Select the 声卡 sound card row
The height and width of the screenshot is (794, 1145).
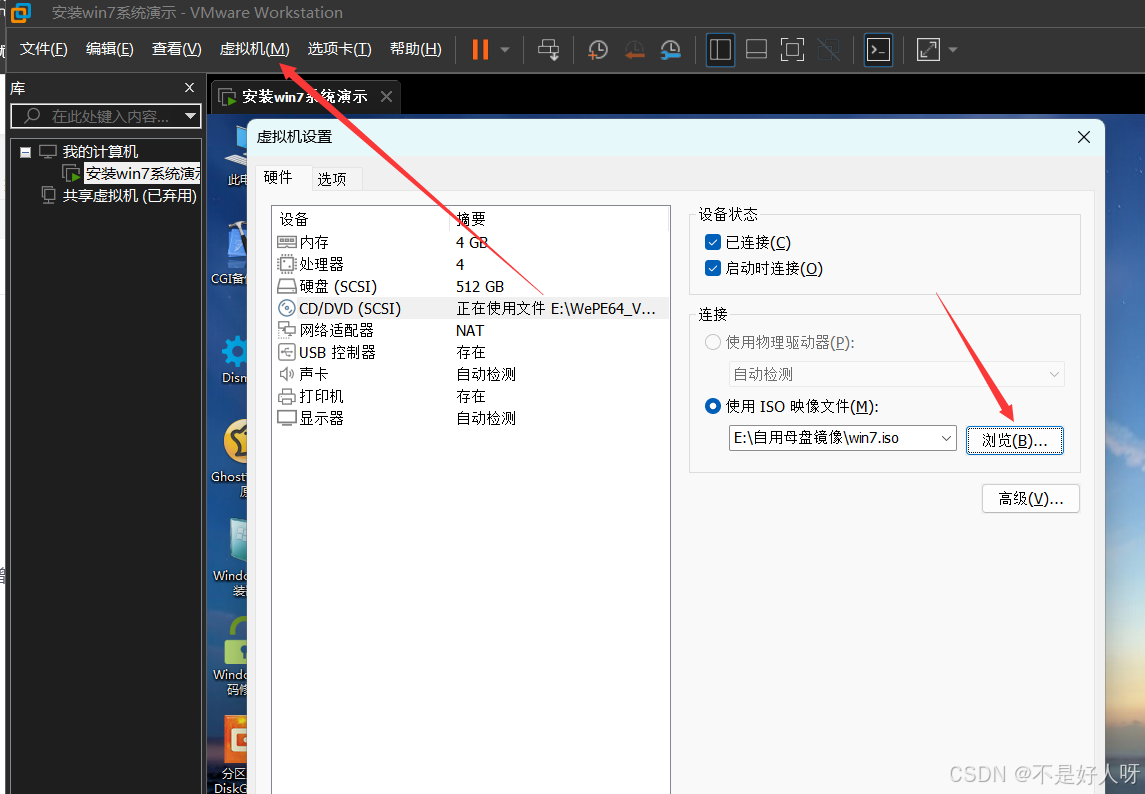click(470, 374)
